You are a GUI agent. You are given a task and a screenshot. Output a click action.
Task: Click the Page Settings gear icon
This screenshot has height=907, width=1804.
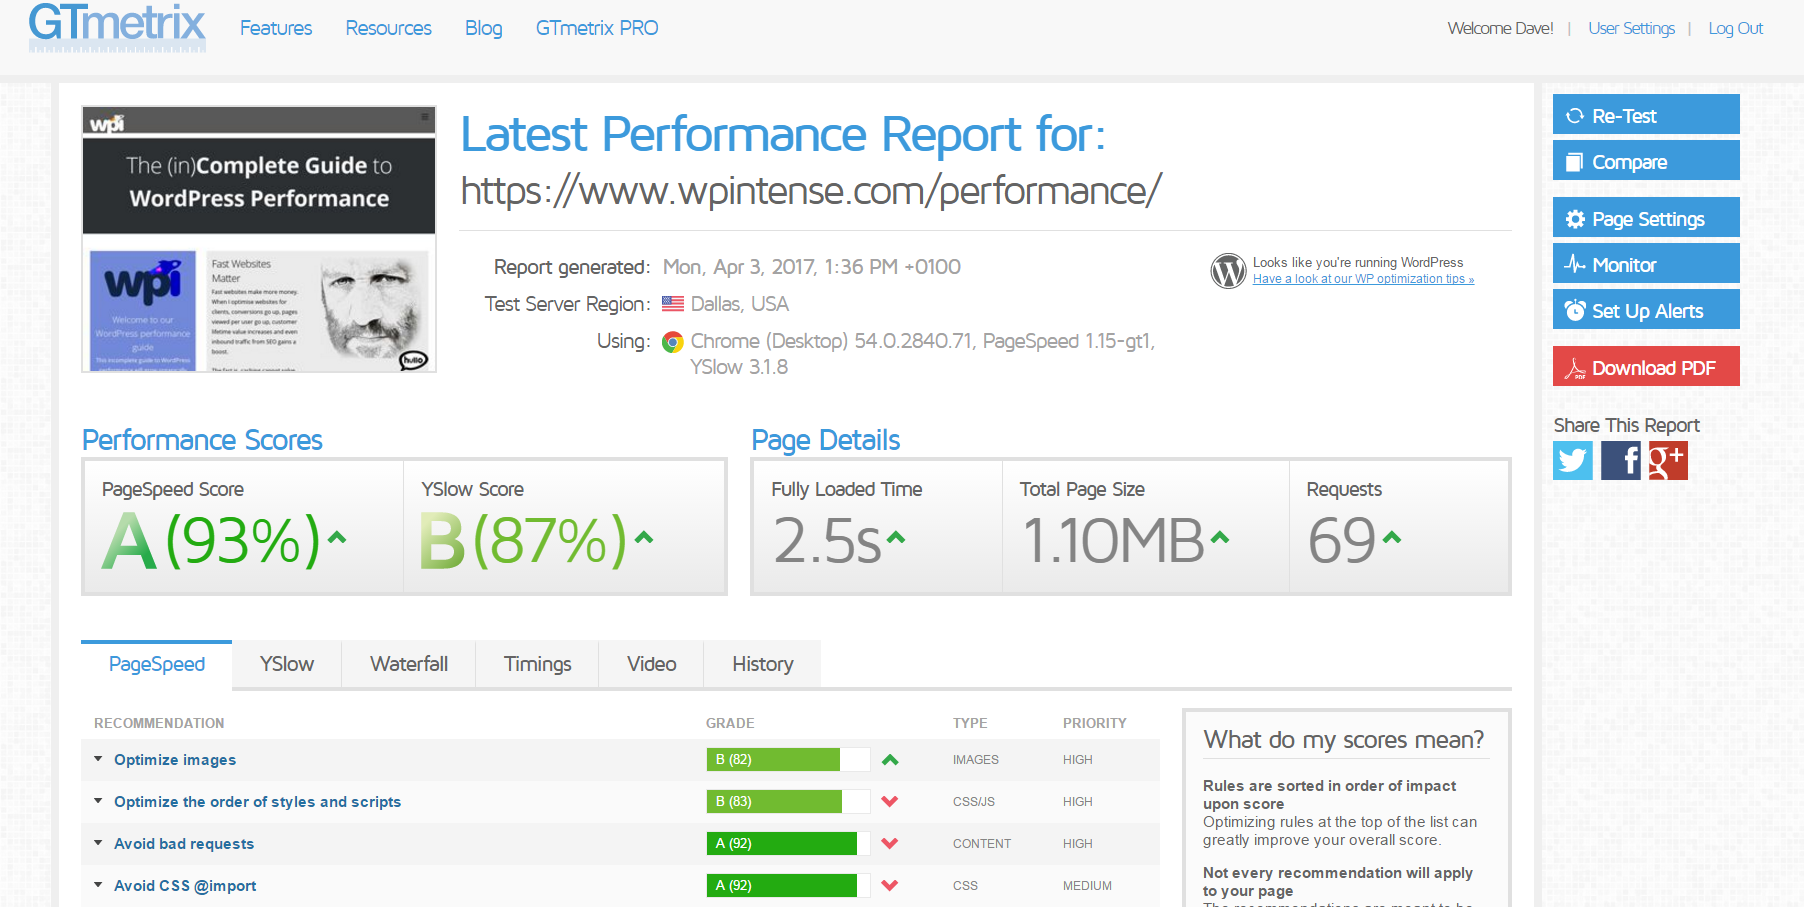coord(1575,219)
